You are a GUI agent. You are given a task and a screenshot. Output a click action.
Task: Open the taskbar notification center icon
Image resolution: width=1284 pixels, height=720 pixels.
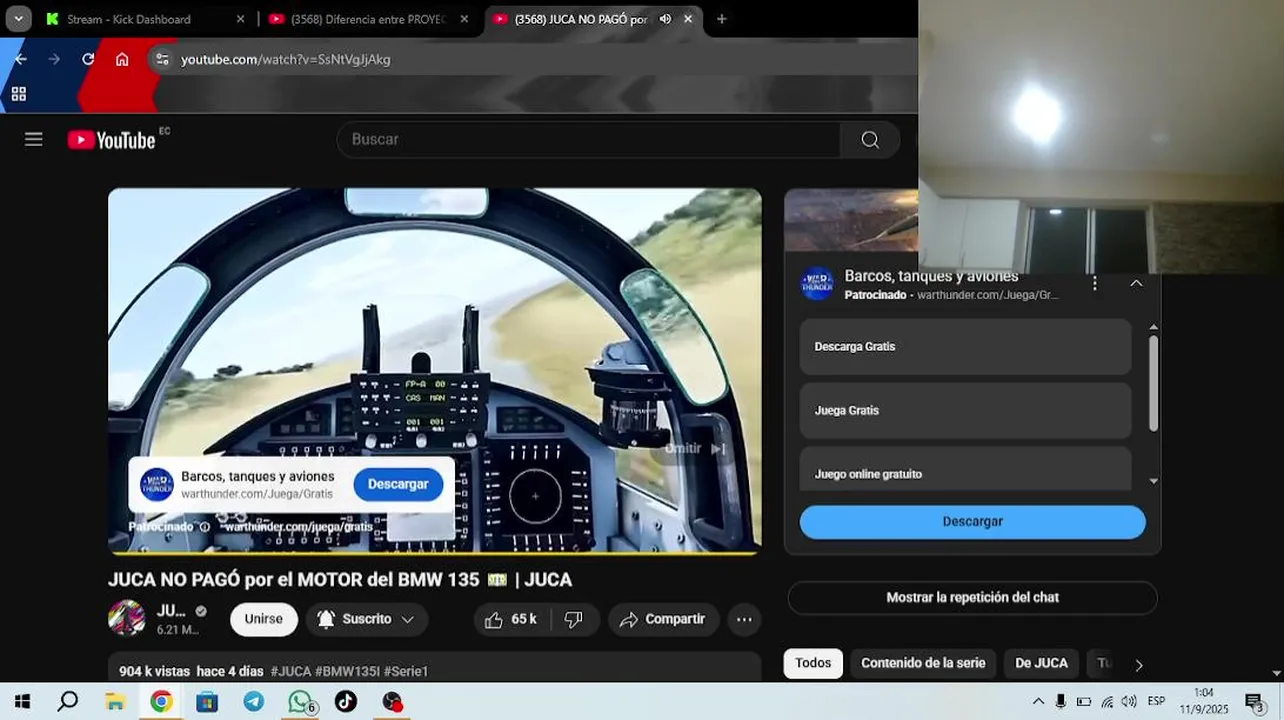tap(1255, 702)
